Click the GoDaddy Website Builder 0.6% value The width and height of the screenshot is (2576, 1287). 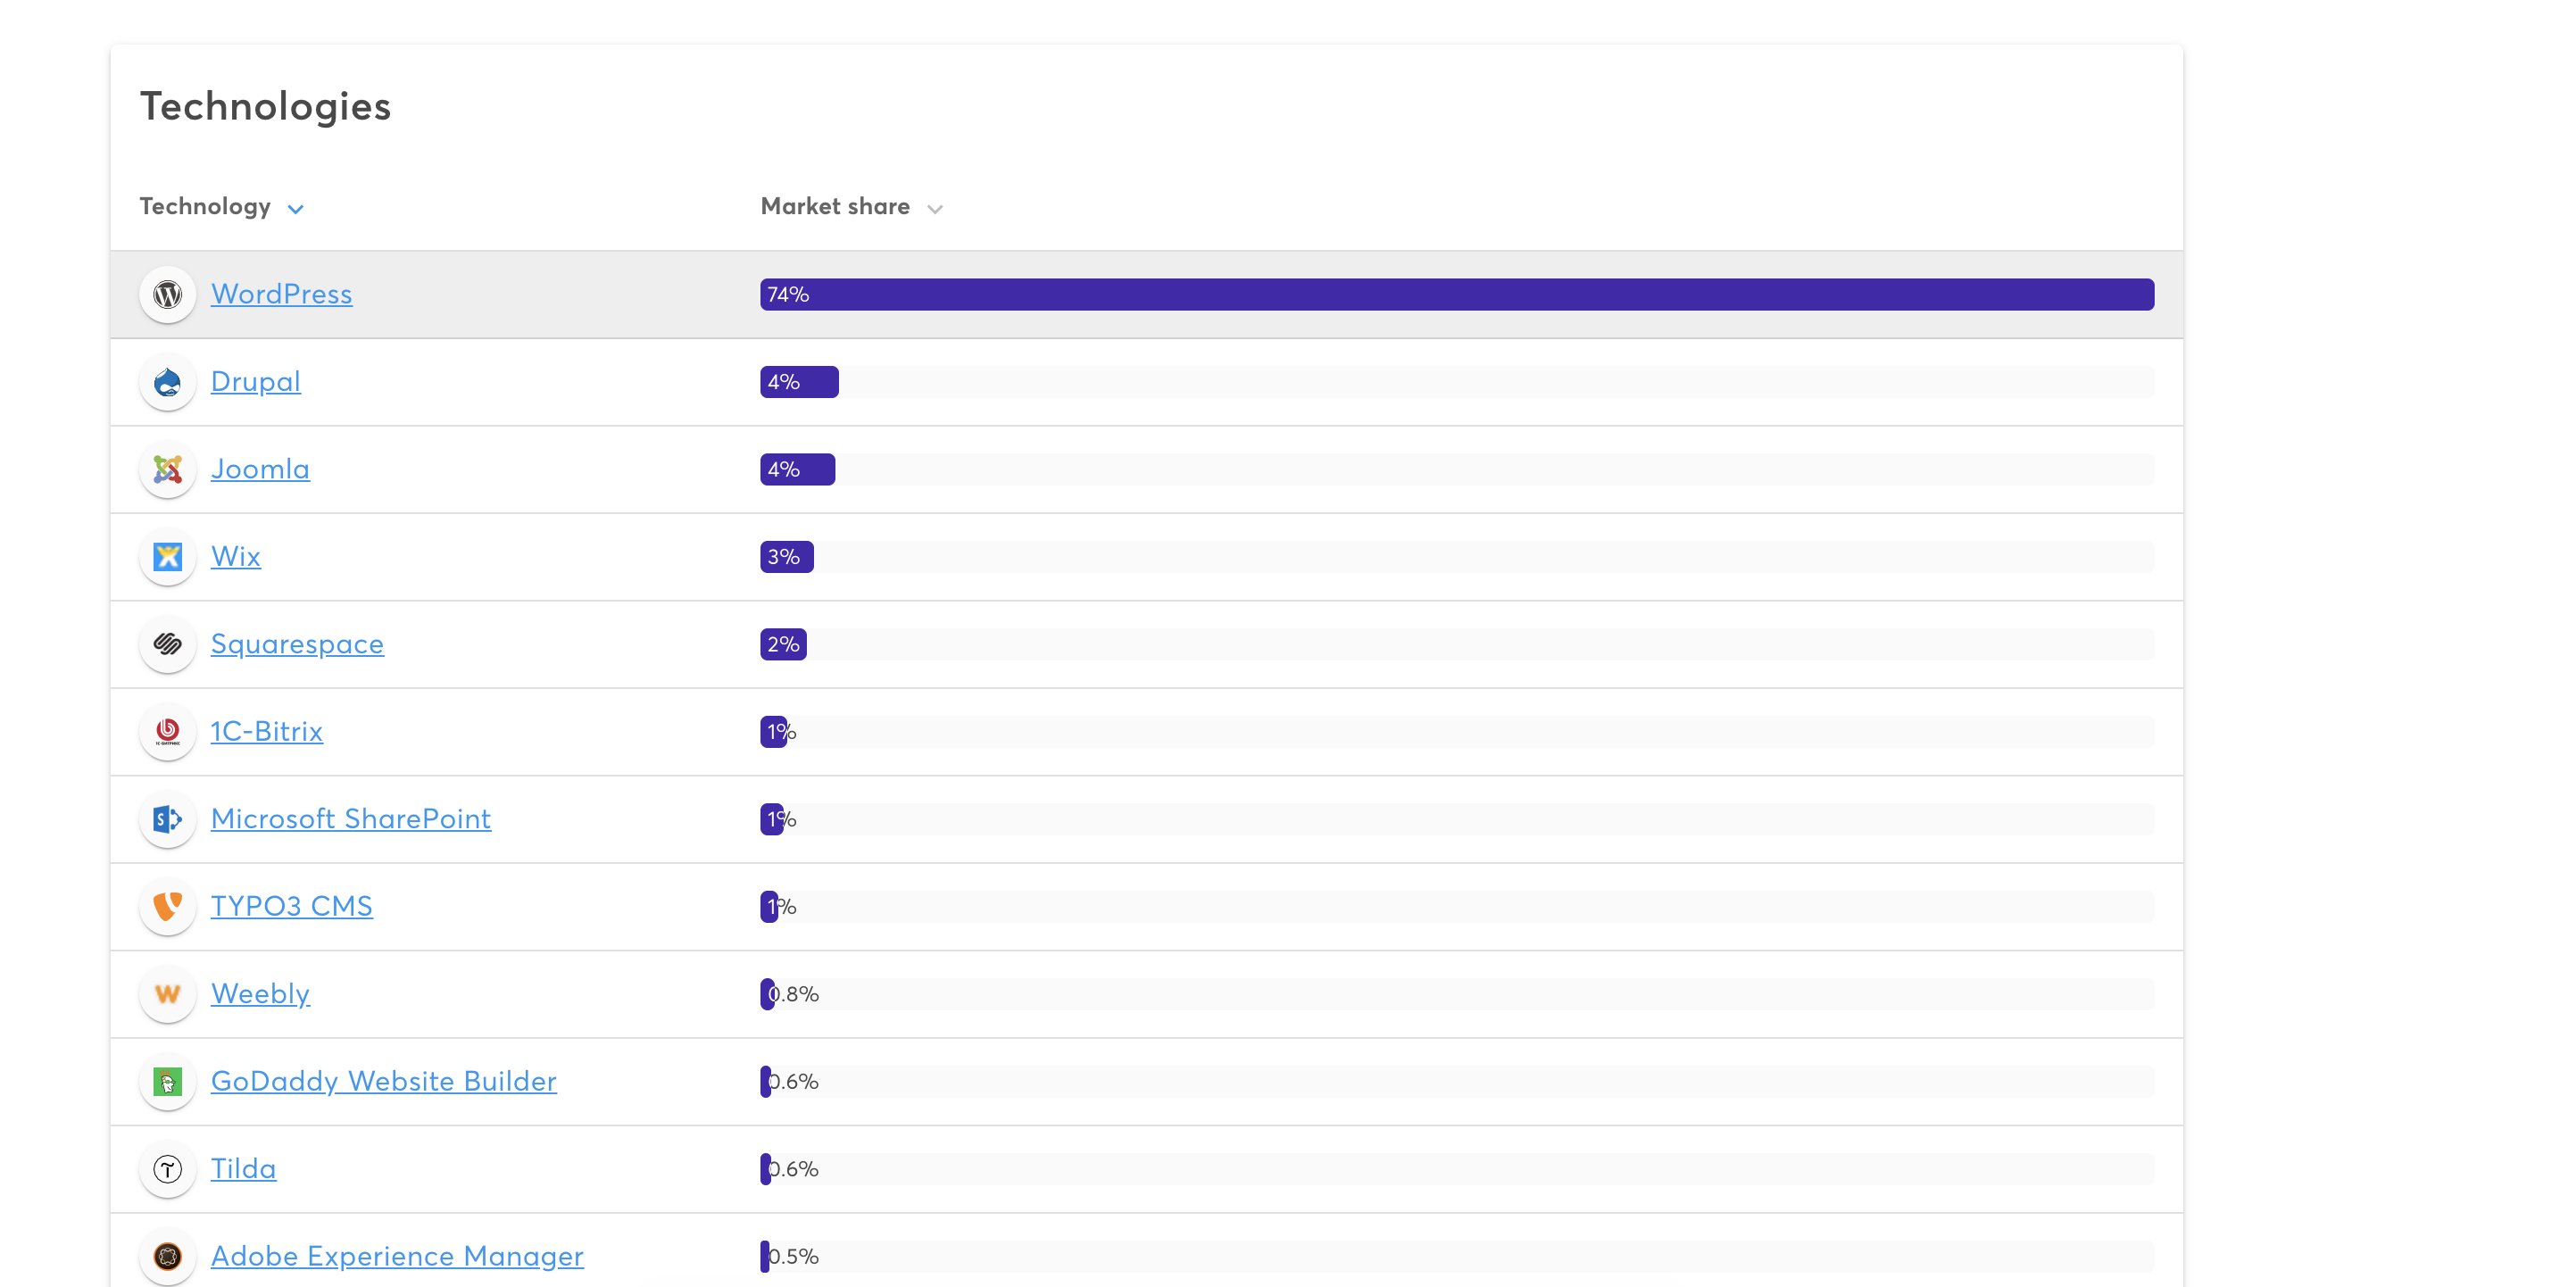point(794,1082)
